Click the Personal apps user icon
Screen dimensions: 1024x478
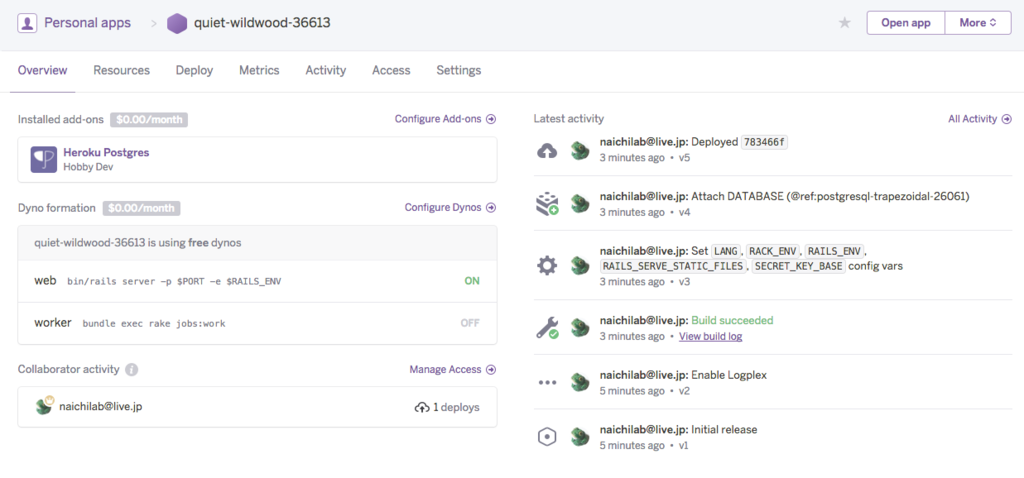tap(27, 23)
